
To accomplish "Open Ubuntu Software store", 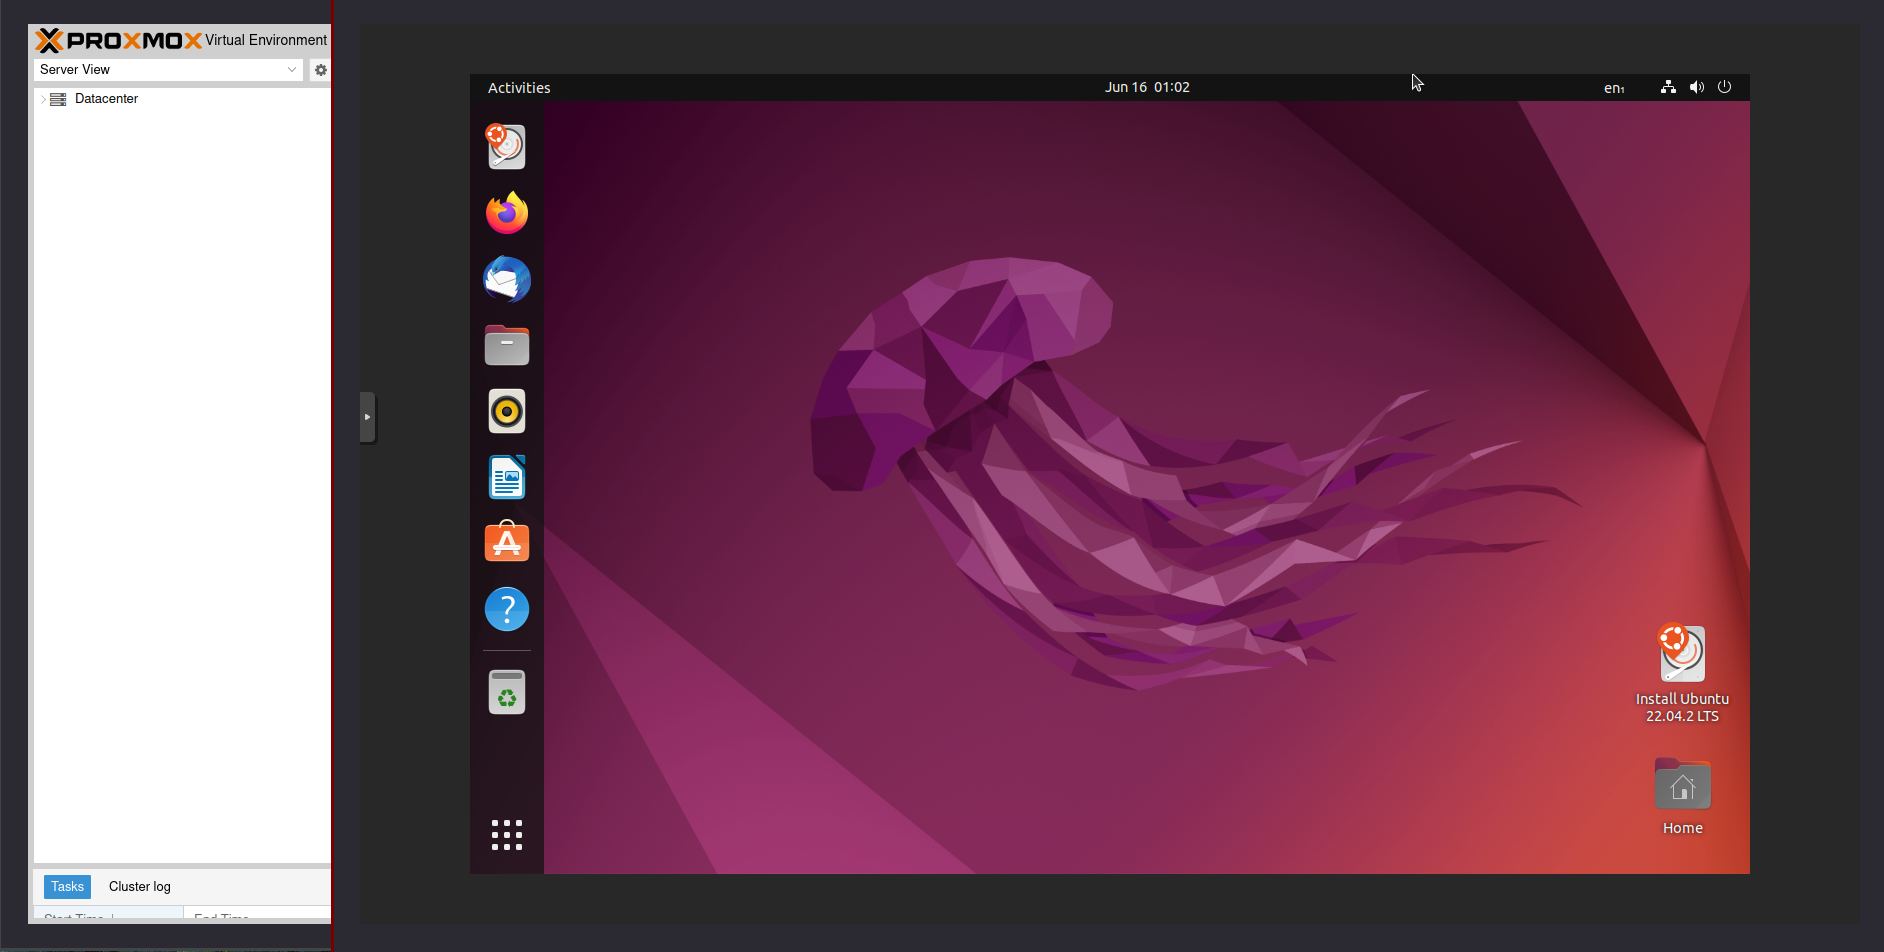I will (x=506, y=541).
